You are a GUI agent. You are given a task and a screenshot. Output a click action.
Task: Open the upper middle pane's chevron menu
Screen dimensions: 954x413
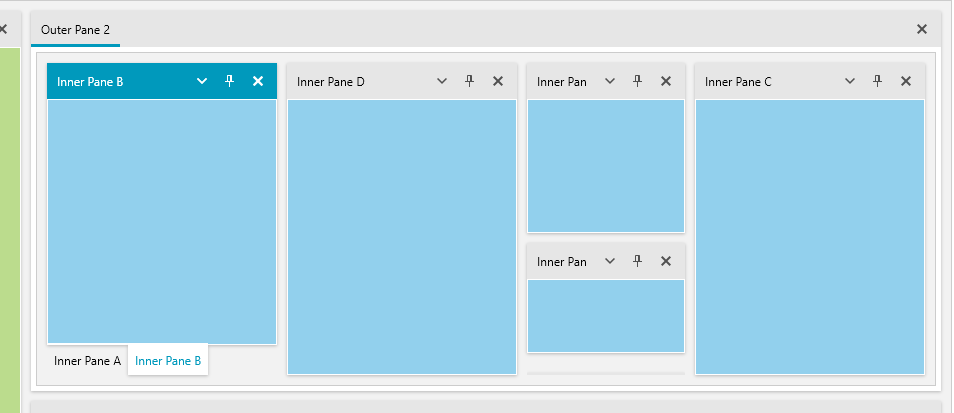coord(610,81)
